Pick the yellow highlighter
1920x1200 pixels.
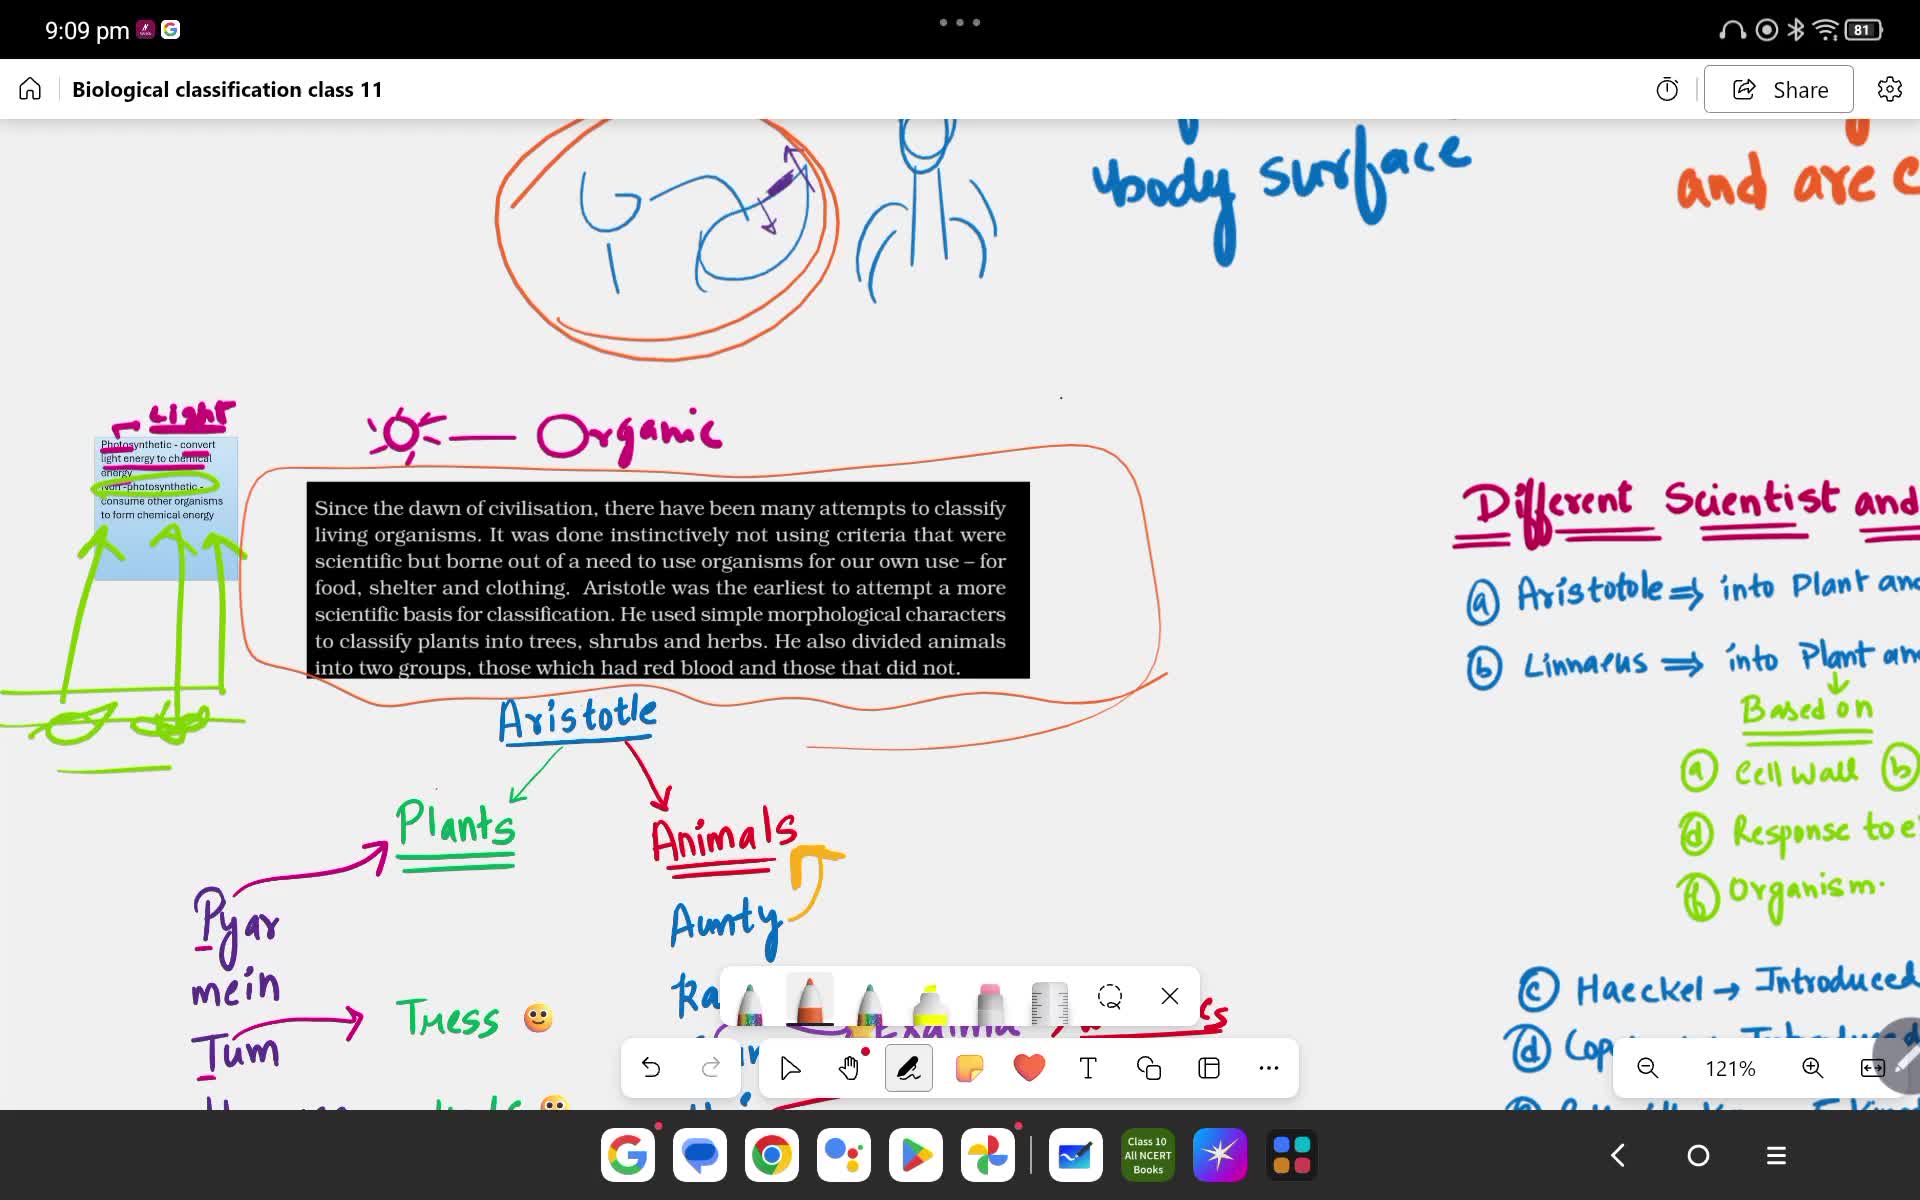[930, 1003]
